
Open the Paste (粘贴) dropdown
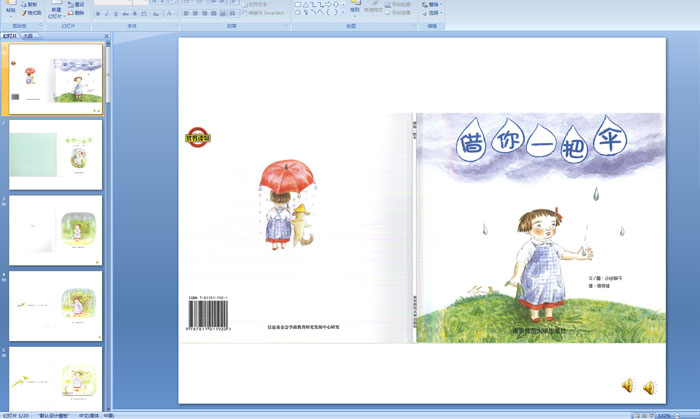tap(11, 17)
